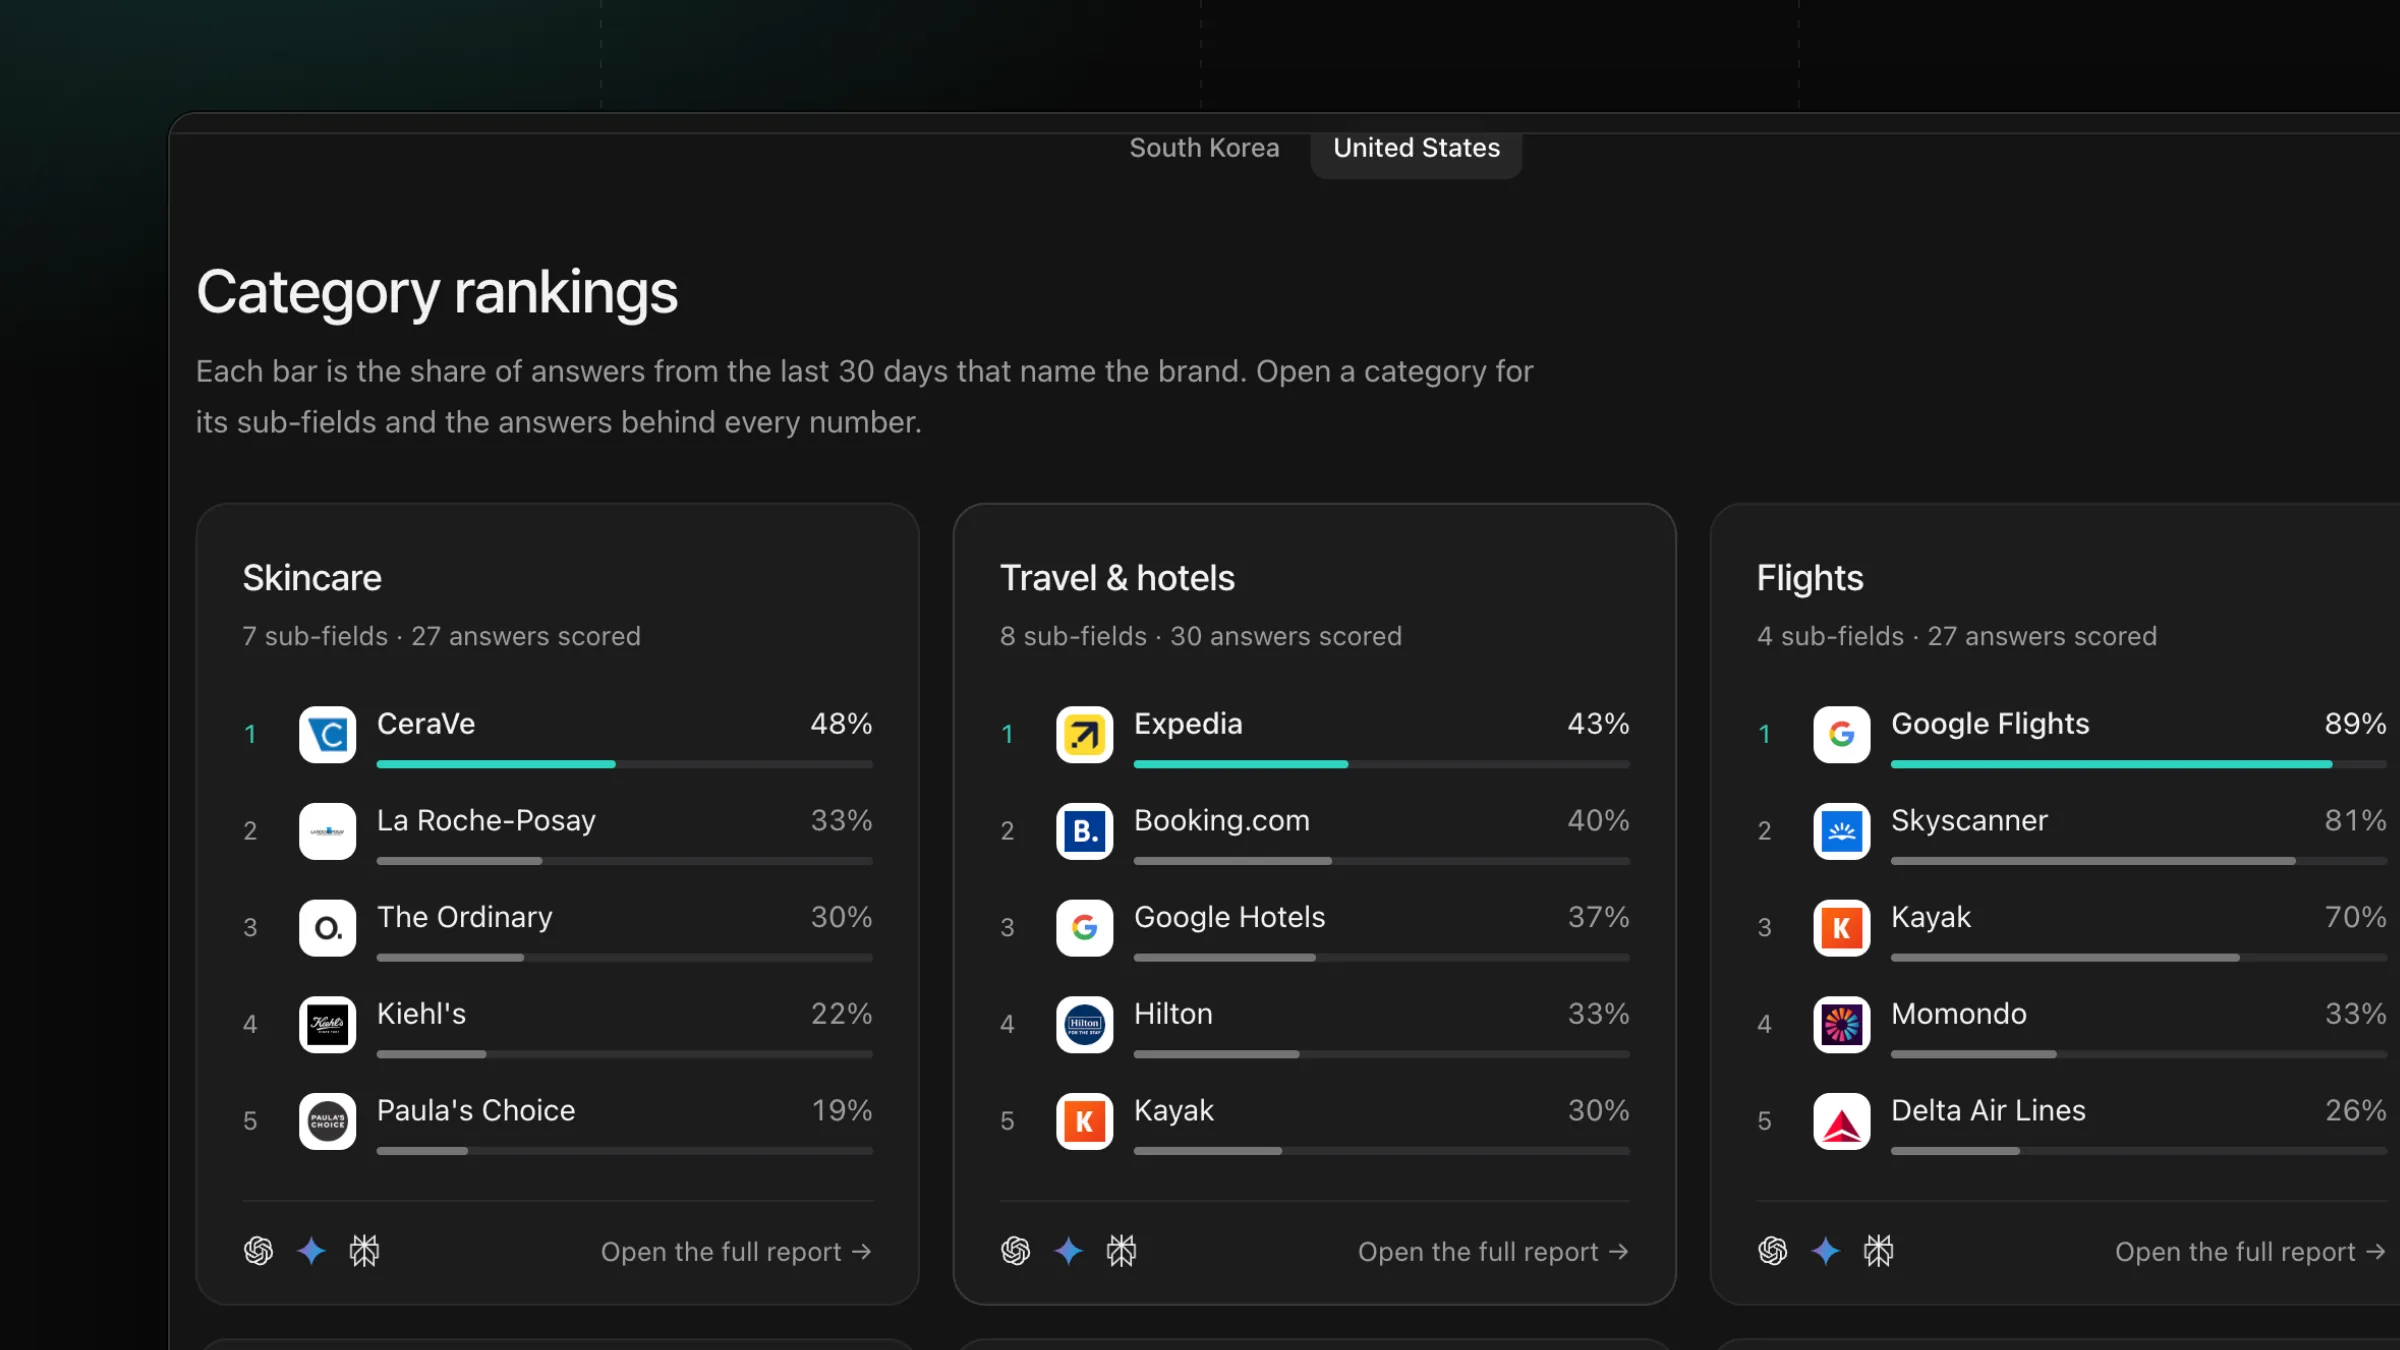Open the Travel & hotels category title
Image resolution: width=2400 pixels, height=1350 pixels.
click(1117, 578)
